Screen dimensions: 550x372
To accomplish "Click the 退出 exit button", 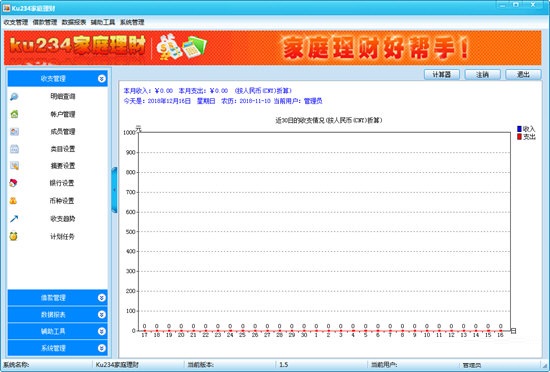I will [523, 75].
